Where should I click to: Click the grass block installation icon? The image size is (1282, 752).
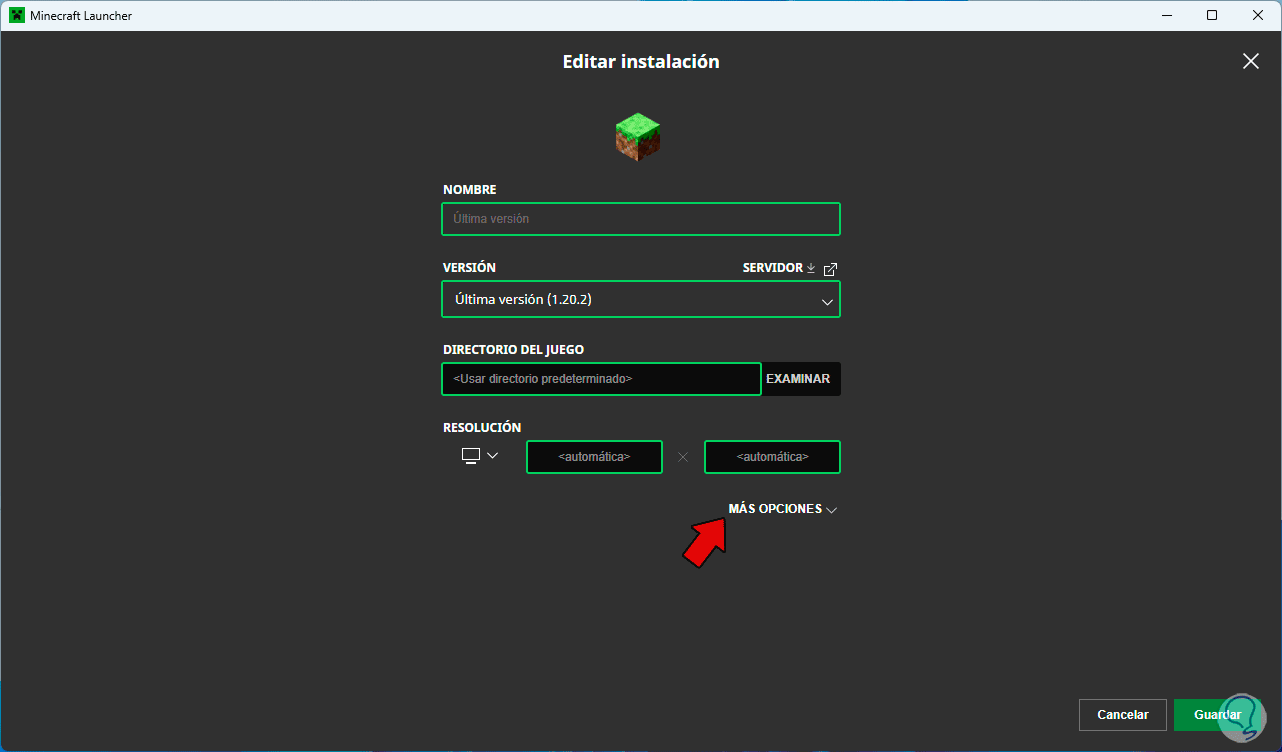click(638, 137)
